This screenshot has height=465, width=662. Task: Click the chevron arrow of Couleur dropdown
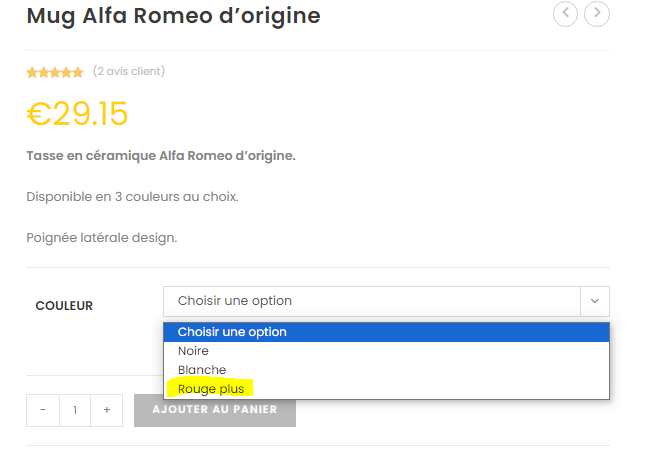tap(595, 301)
